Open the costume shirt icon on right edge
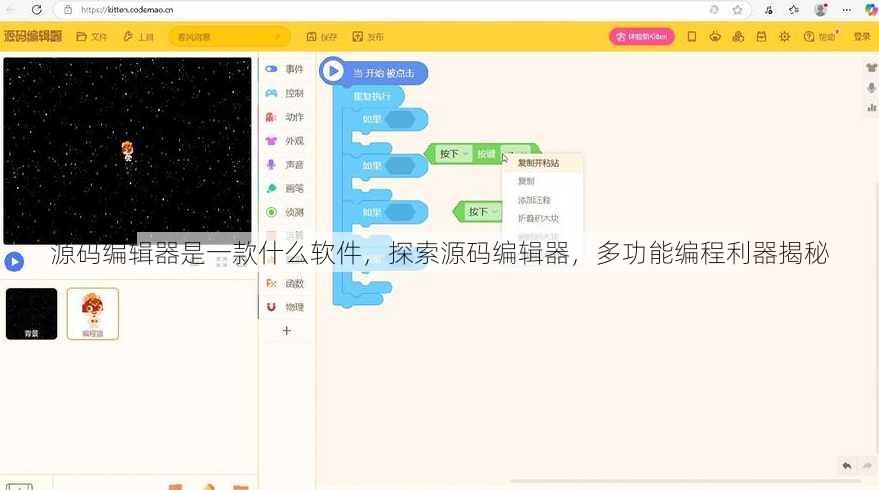Screen dimensions: 879x490 point(871,68)
